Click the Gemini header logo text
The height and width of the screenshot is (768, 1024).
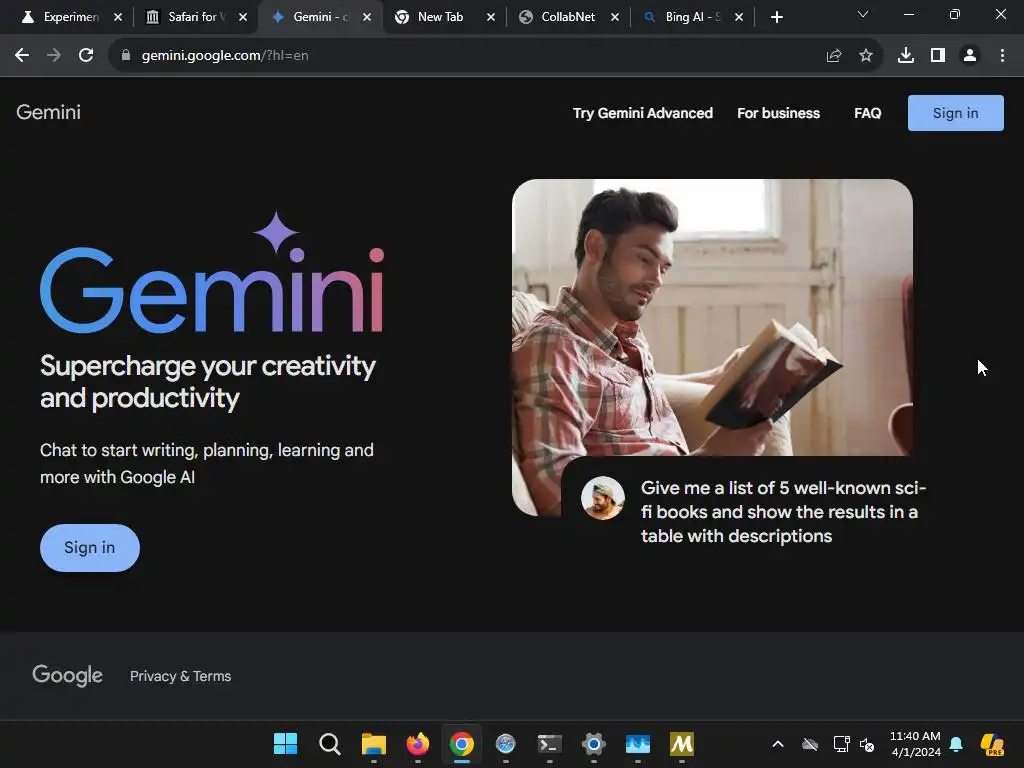point(48,112)
